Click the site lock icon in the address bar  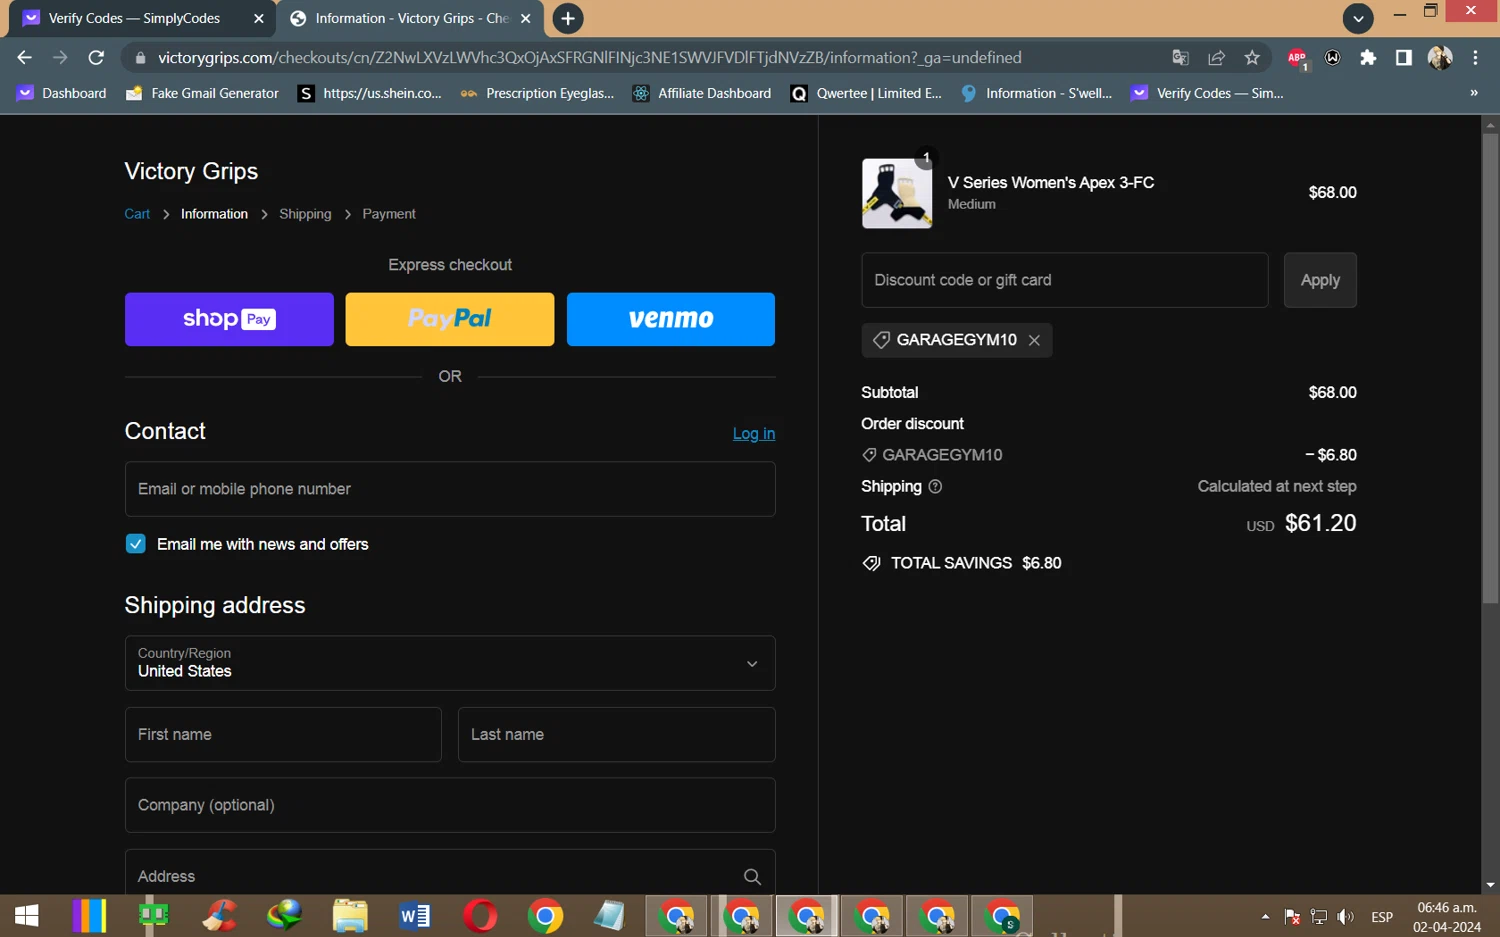click(140, 58)
